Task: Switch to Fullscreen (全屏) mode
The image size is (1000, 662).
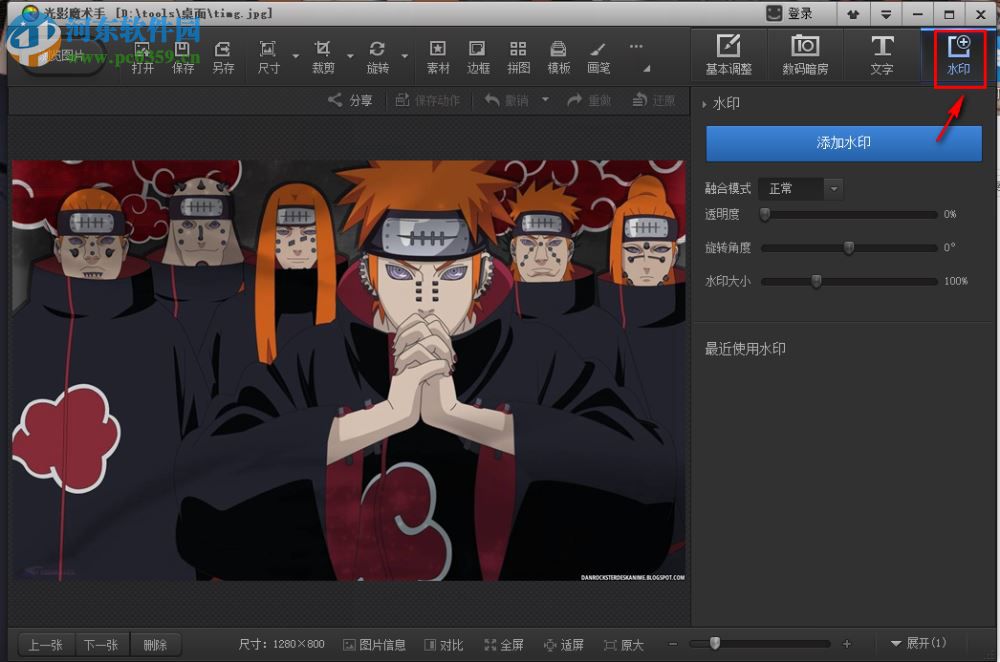Action: click(x=504, y=645)
